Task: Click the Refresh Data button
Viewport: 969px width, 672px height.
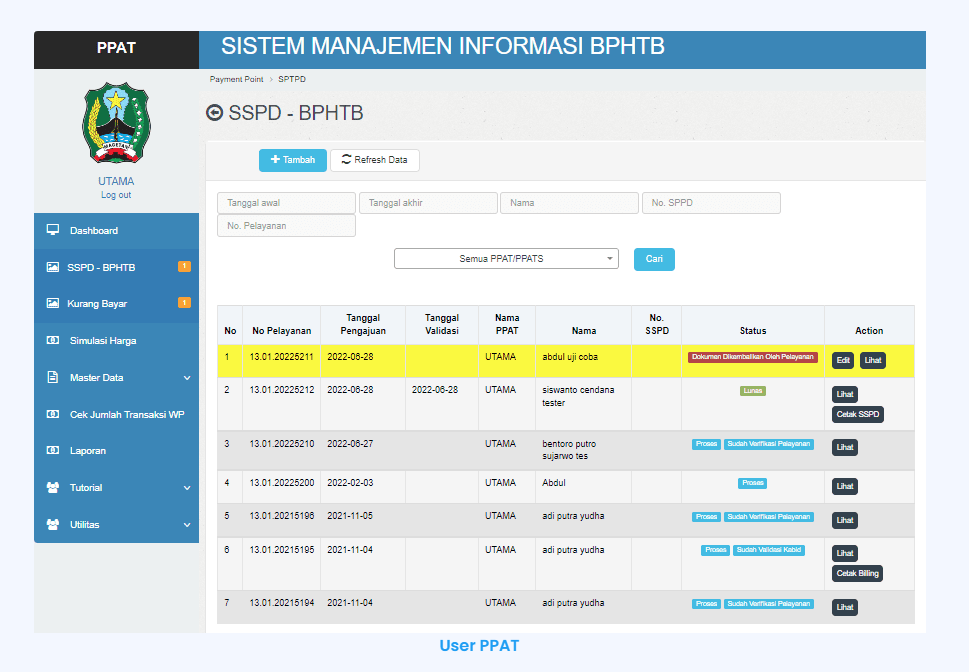Action: tap(374, 160)
